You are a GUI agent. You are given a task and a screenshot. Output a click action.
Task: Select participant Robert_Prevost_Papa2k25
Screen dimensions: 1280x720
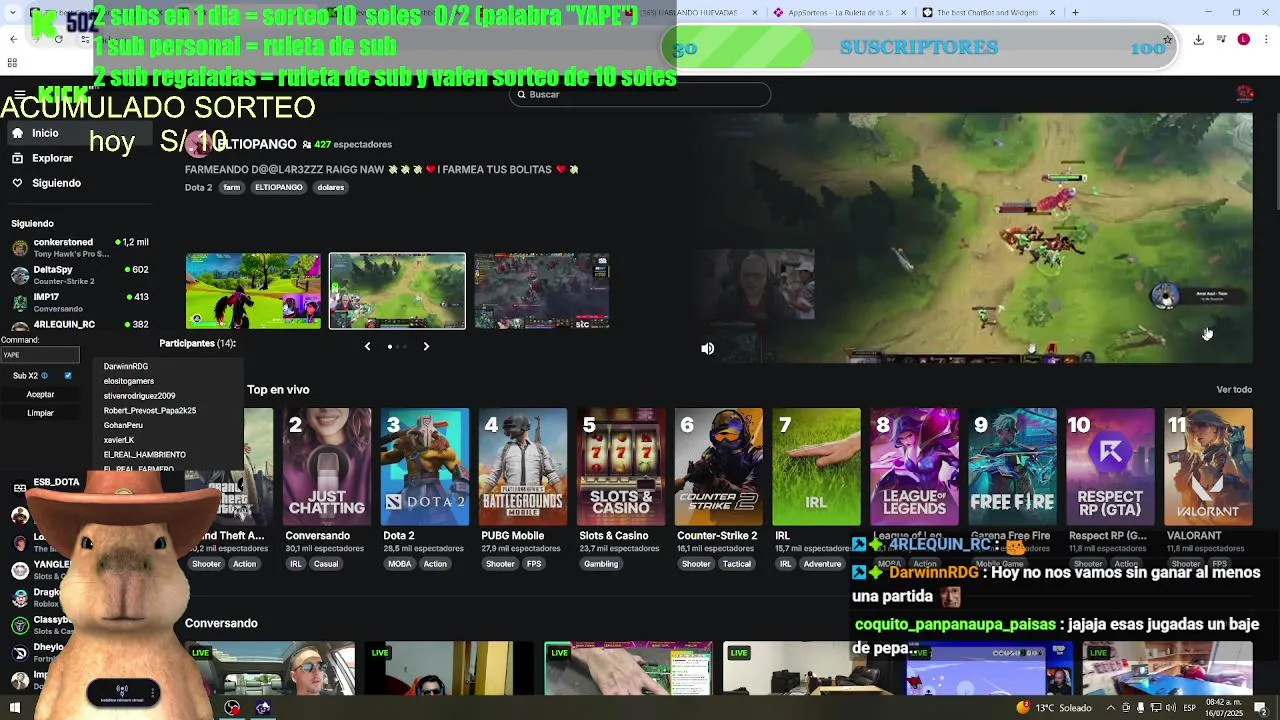(150, 410)
